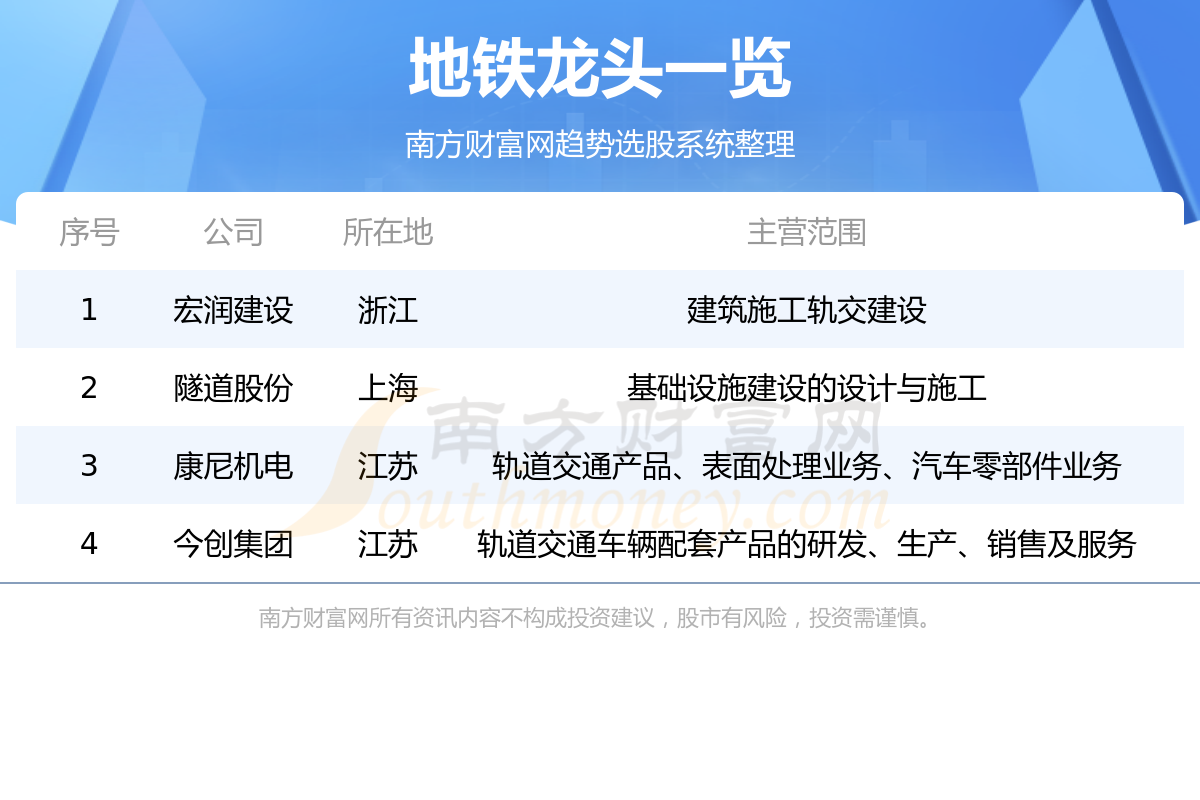
Task: Click row number 4 cell
Action: point(89,544)
